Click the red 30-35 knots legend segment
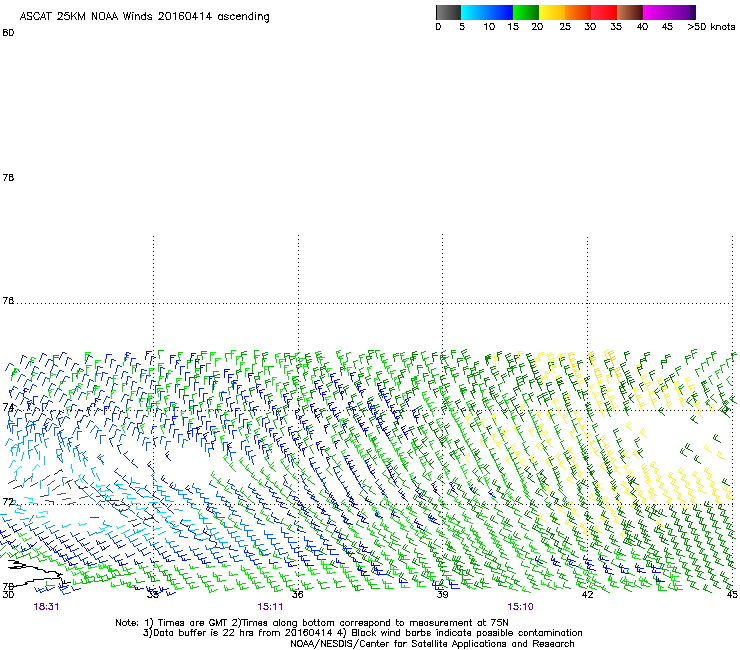740x650 pixels. coord(604,12)
